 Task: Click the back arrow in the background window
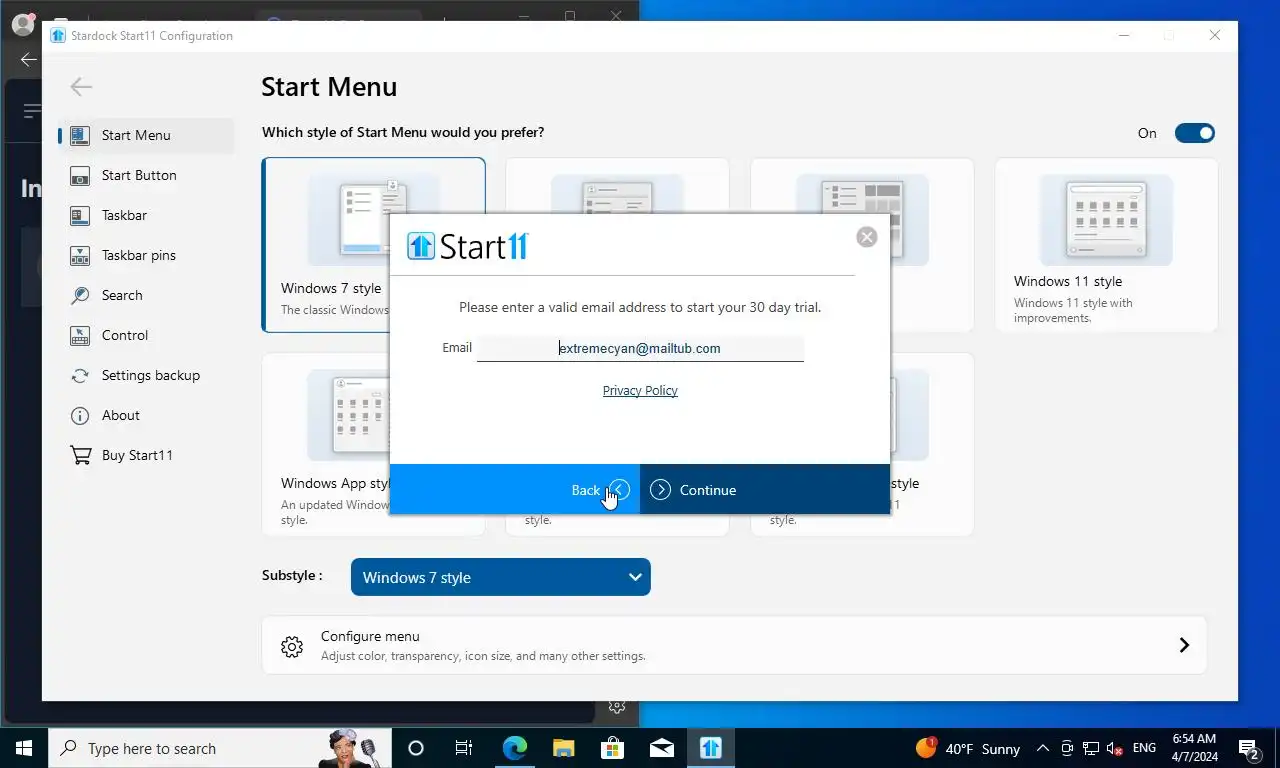tap(28, 59)
